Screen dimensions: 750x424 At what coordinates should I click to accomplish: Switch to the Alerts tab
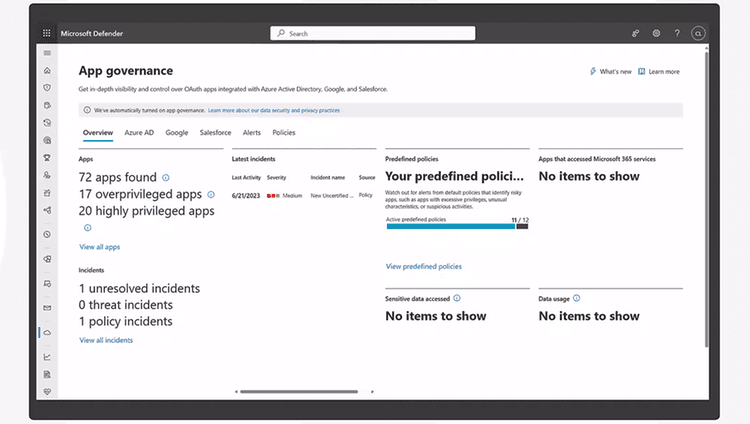[252, 133]
